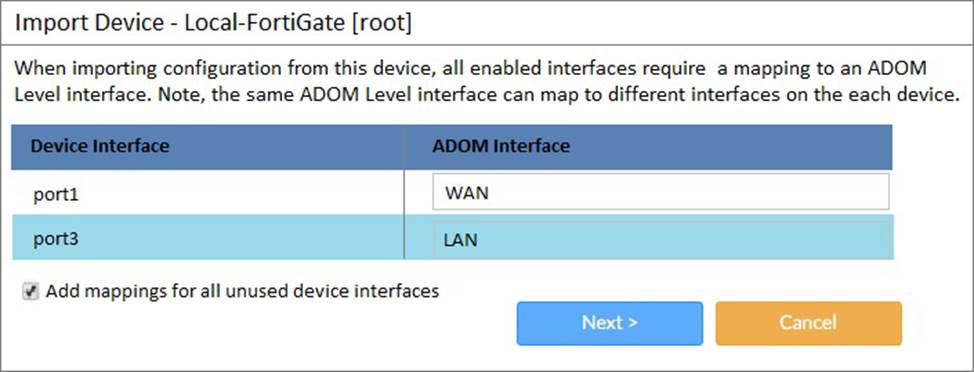Viewport: 974px width, 372px height.
Task: Focus the LAN ADOM interface field
Action: click(661, 238)
